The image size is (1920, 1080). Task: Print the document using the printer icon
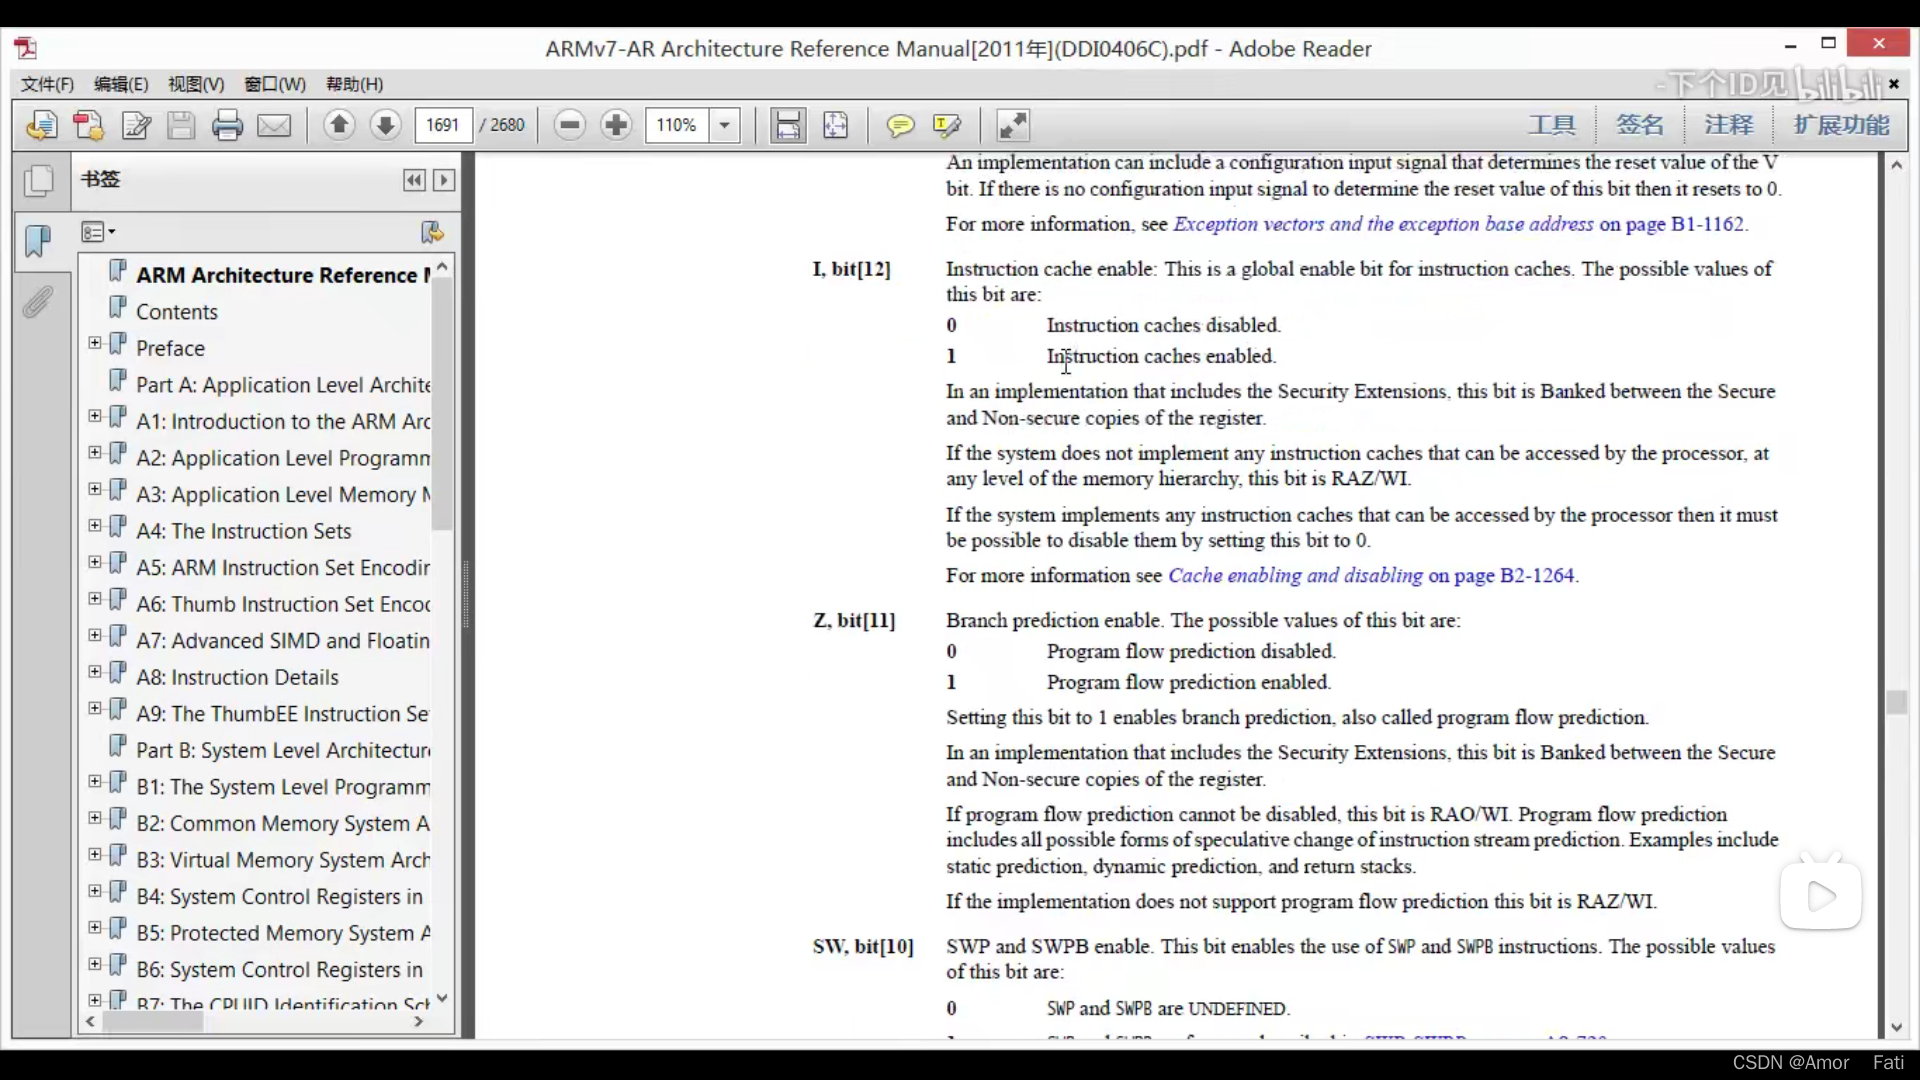pyautogui.click(x=227, y=125)
